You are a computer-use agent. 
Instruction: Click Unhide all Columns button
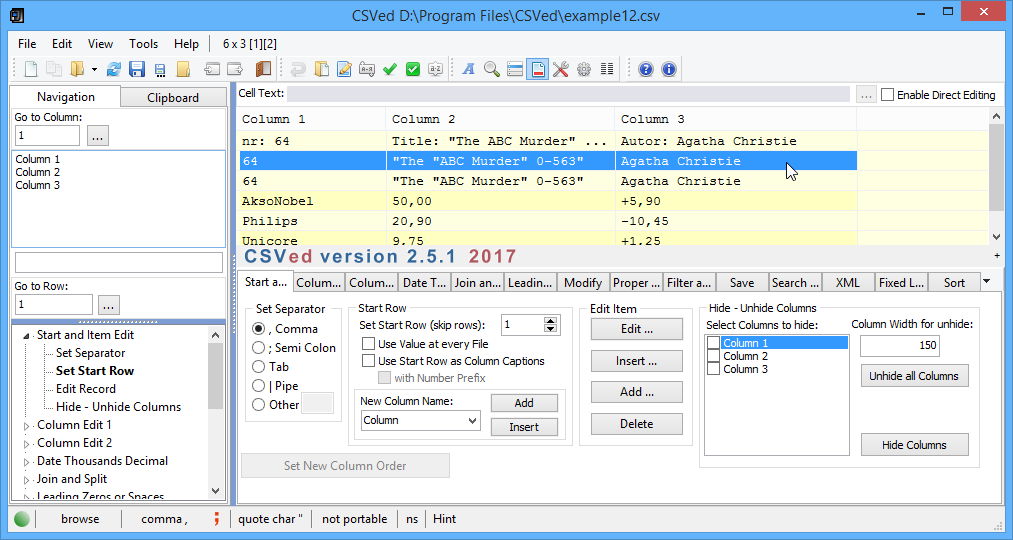[914, 376]
